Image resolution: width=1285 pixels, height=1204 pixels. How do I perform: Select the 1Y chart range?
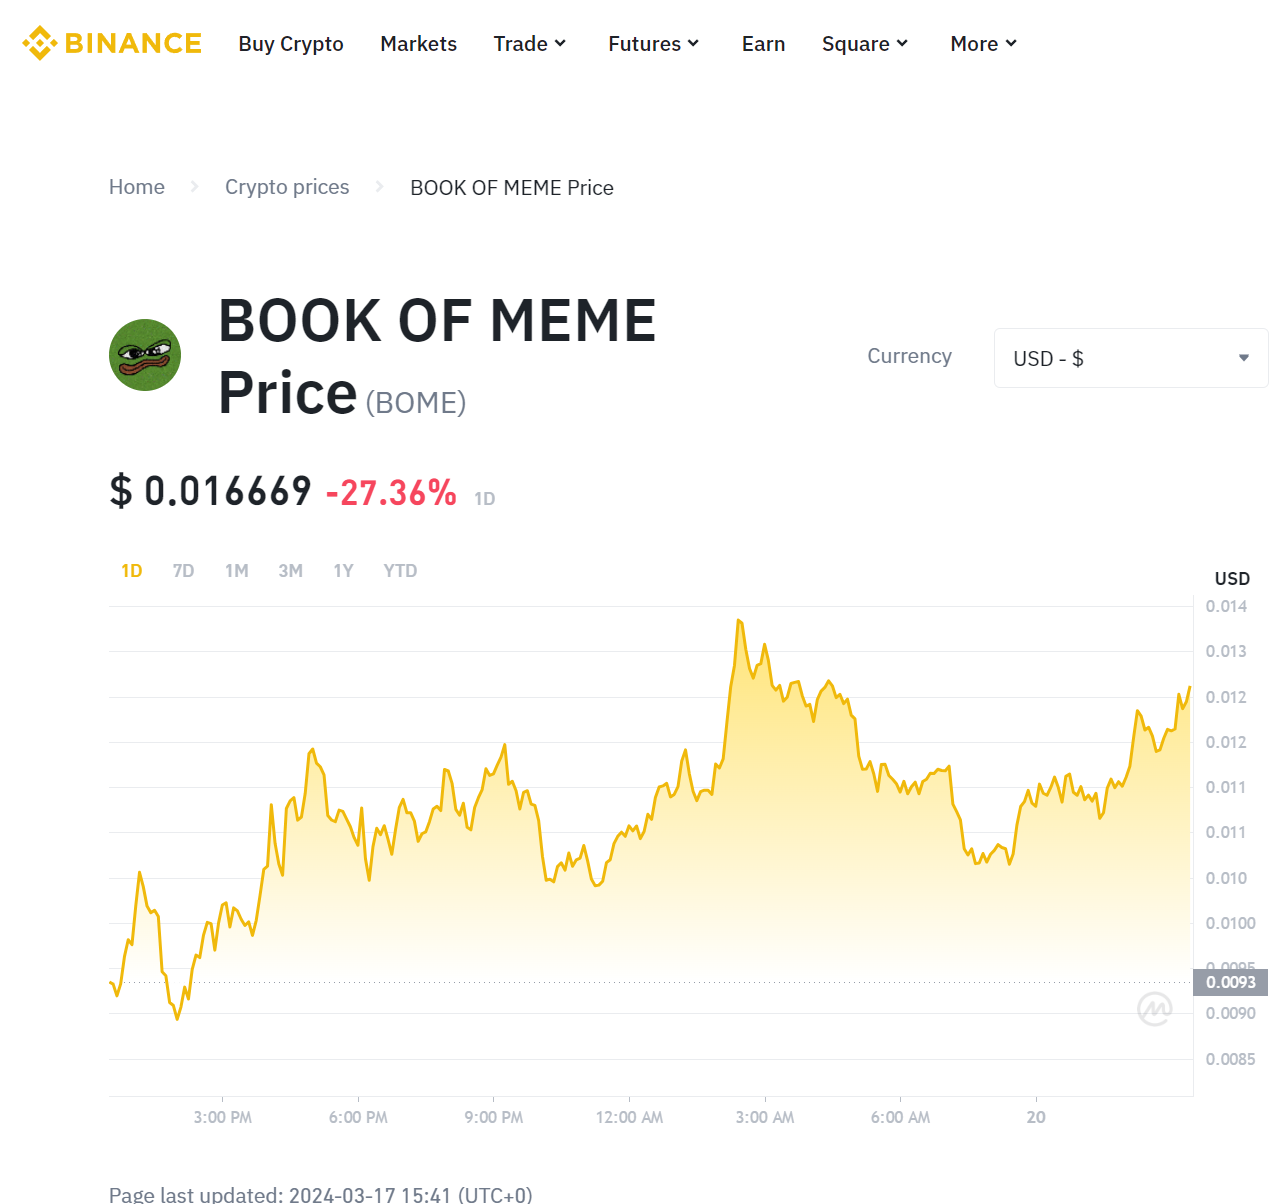[343, 570]
